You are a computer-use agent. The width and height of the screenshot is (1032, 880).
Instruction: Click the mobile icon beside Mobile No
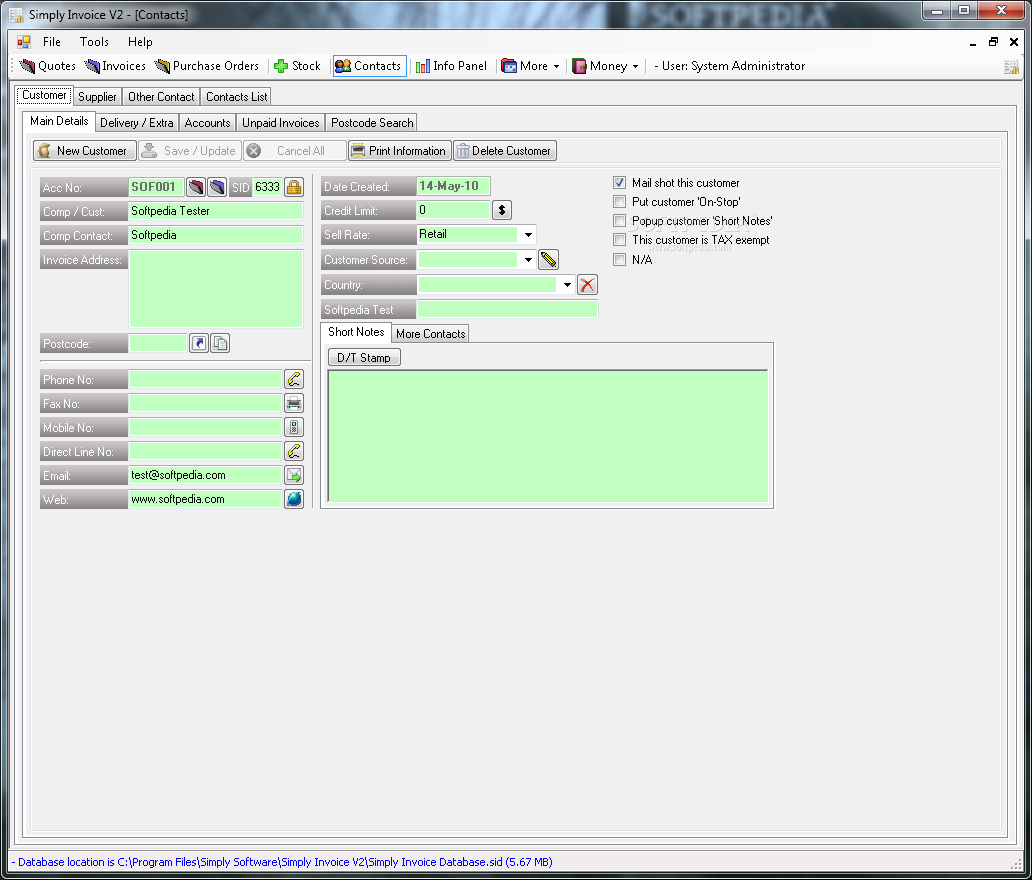[x=294, y=427]
